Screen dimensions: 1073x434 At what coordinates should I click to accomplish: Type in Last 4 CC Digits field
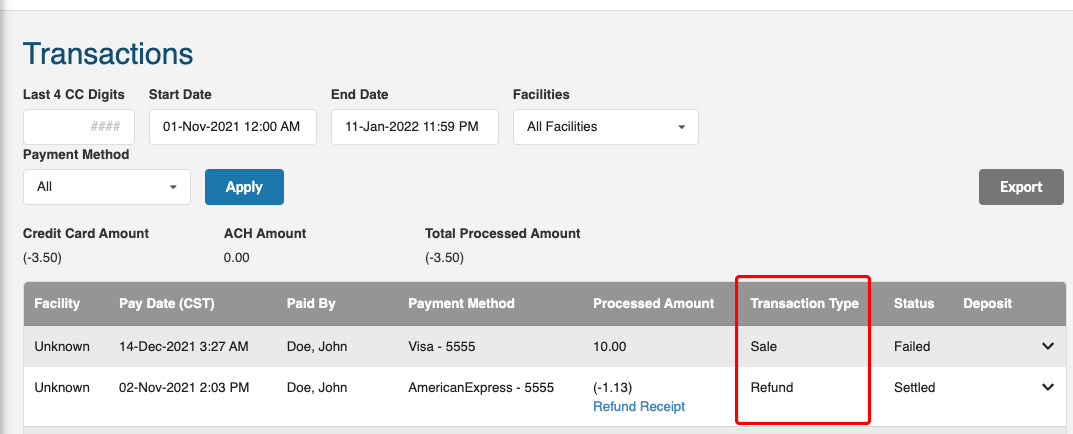(x=79, y=127)
